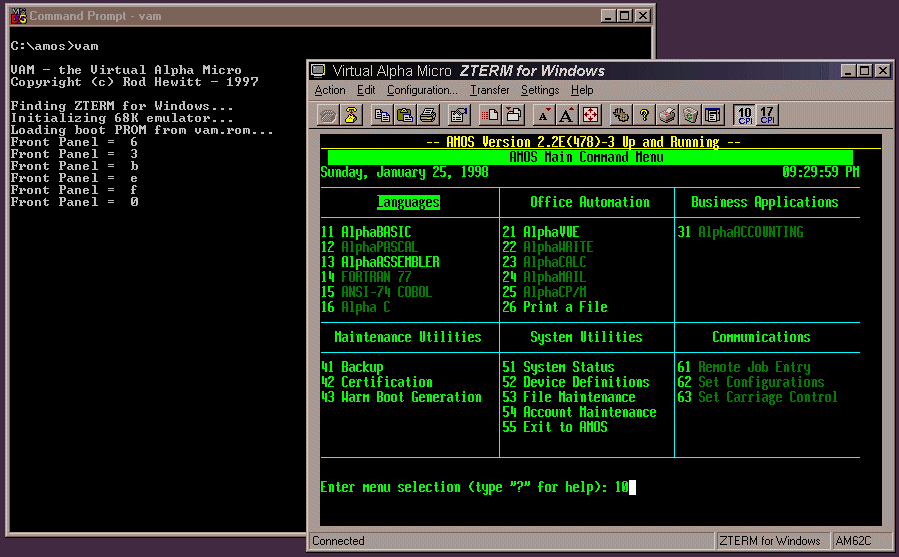Screen dimensions: 899x557
Task: Close the ZTERM for Windows window
Action: (x=884, y=71)
